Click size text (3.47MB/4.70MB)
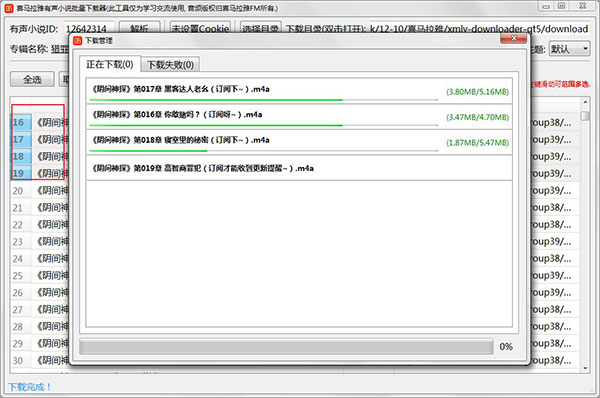 click(477, 117)
